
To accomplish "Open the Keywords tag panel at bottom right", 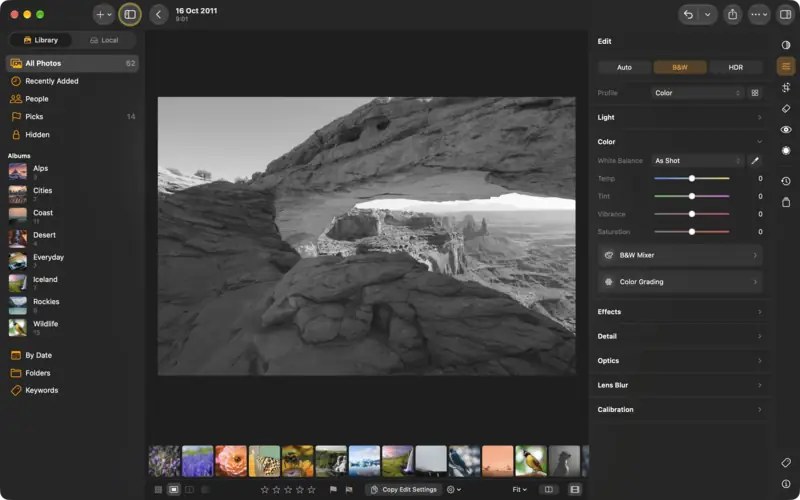I will [786, 462].
